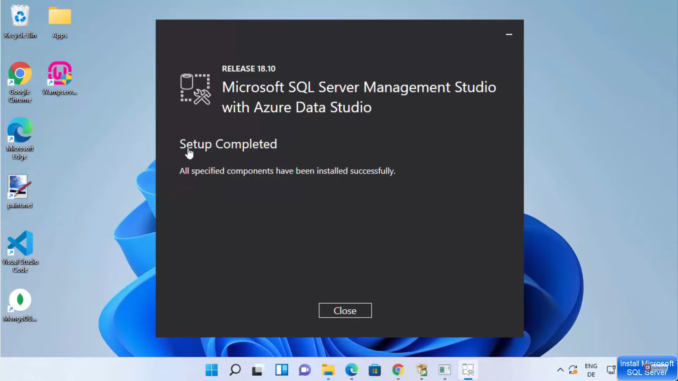Launch Wampserver desktop shortcut
This screenshot has height=381, width=678.
[60, 78]
